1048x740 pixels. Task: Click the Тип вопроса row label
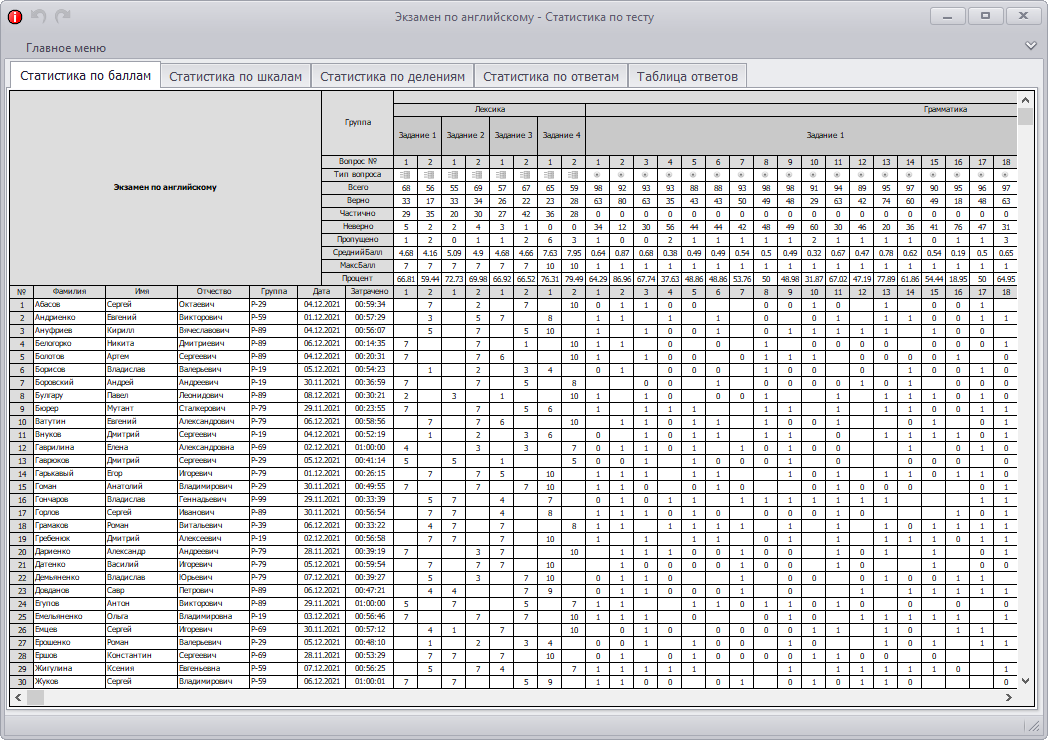point(358,174)
